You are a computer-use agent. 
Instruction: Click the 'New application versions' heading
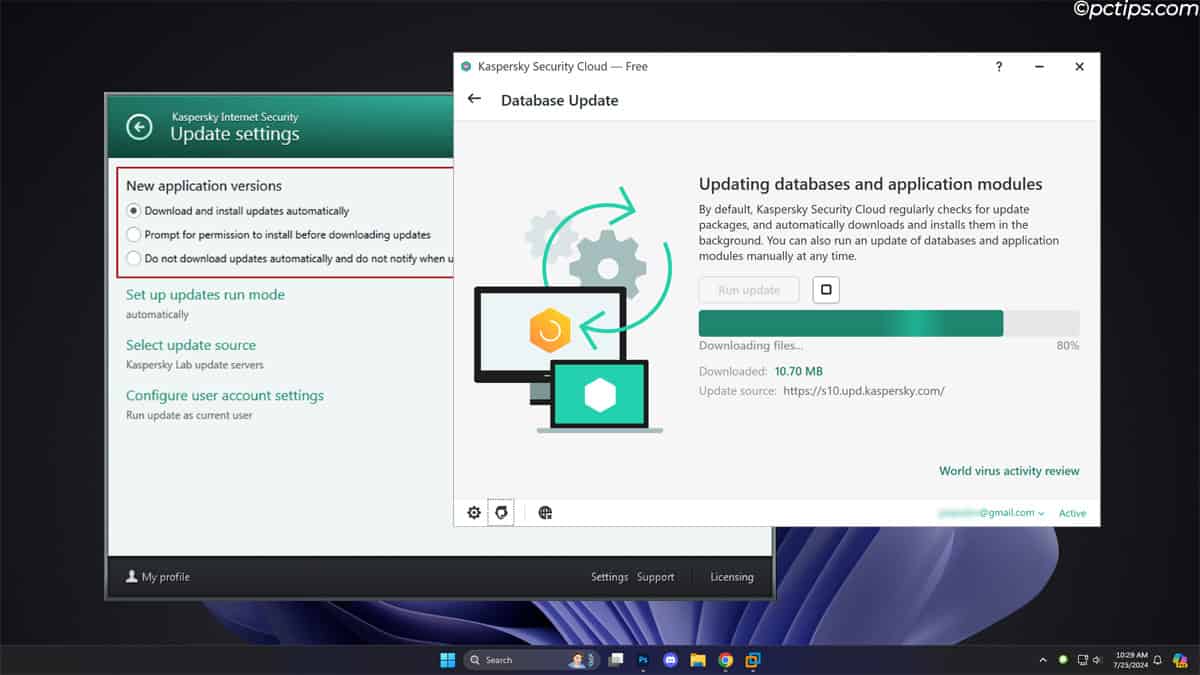(x=204, y=186)
